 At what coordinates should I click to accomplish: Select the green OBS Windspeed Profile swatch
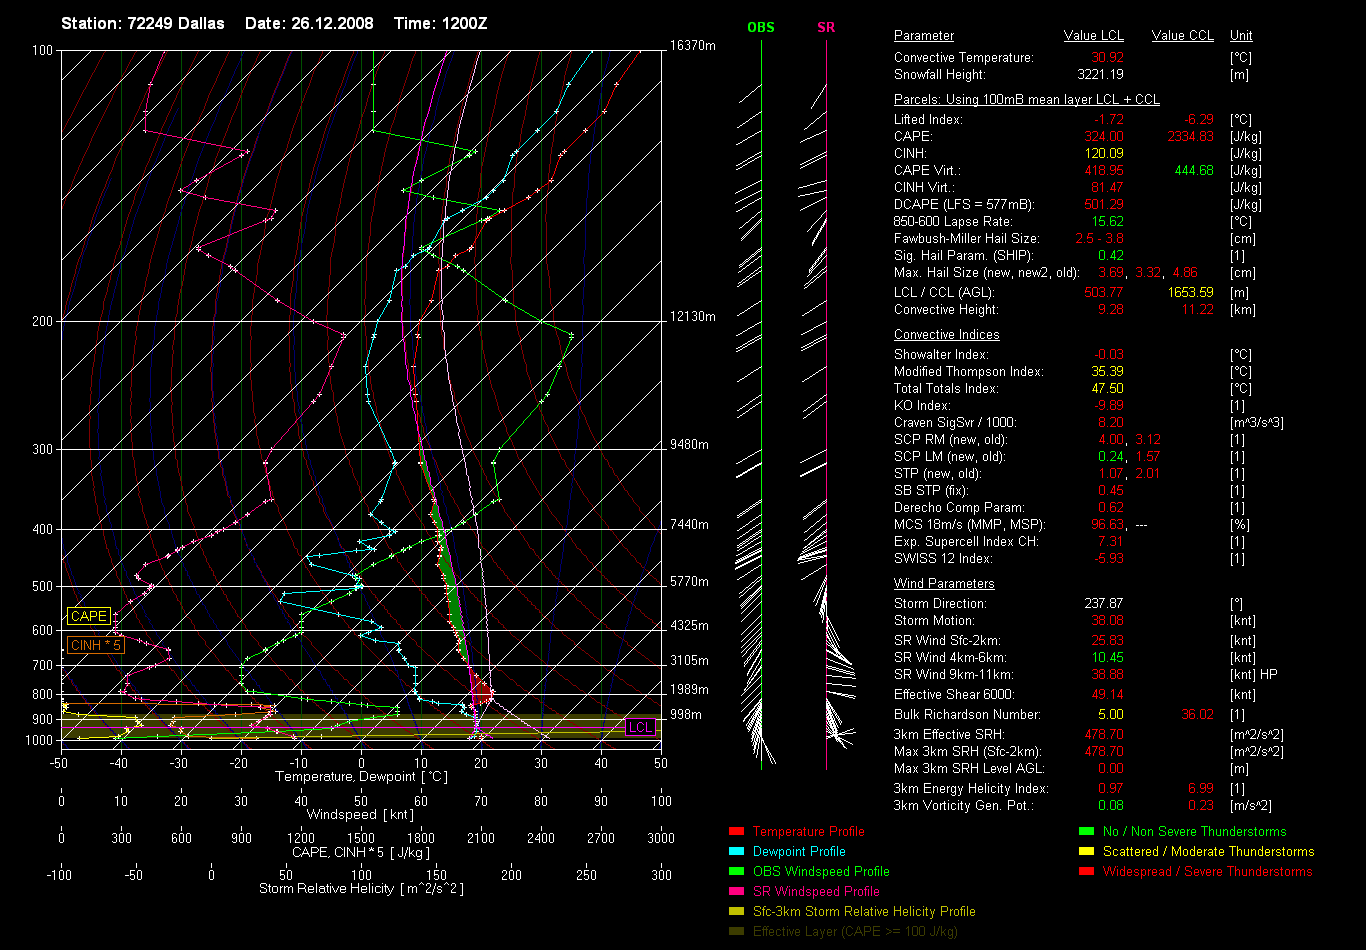click(x=736, y=872)
